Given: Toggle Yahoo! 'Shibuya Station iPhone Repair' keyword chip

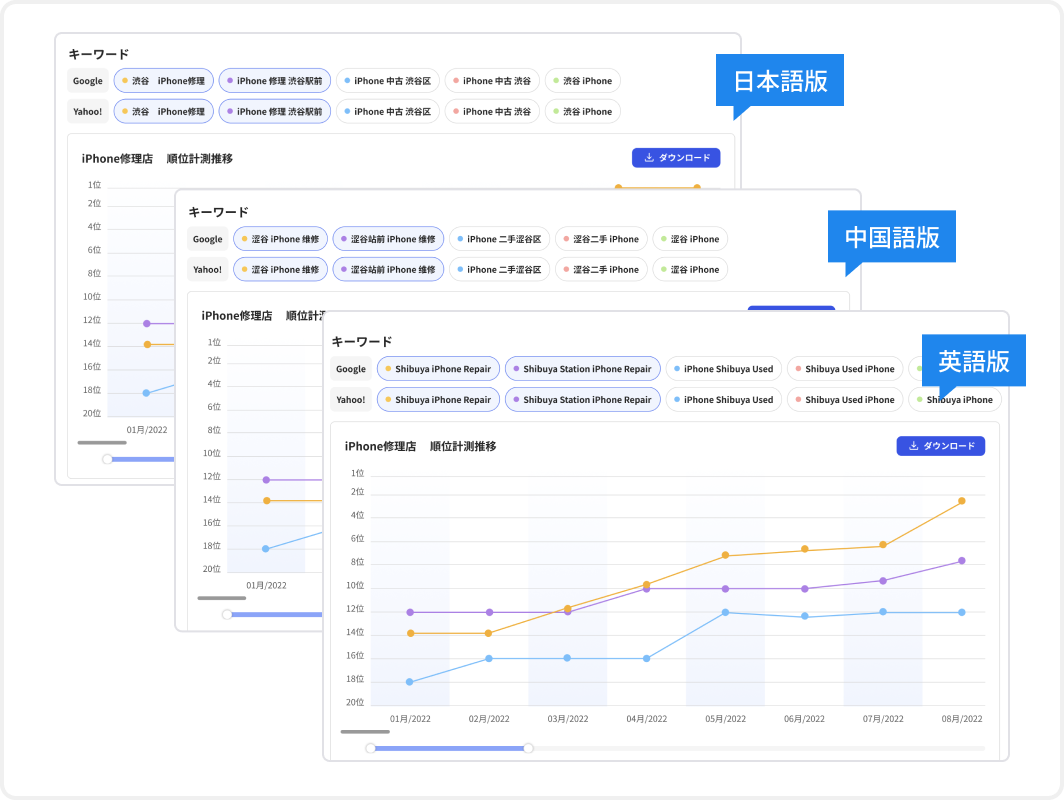Looking at the screenshot, I should [582, 400].
